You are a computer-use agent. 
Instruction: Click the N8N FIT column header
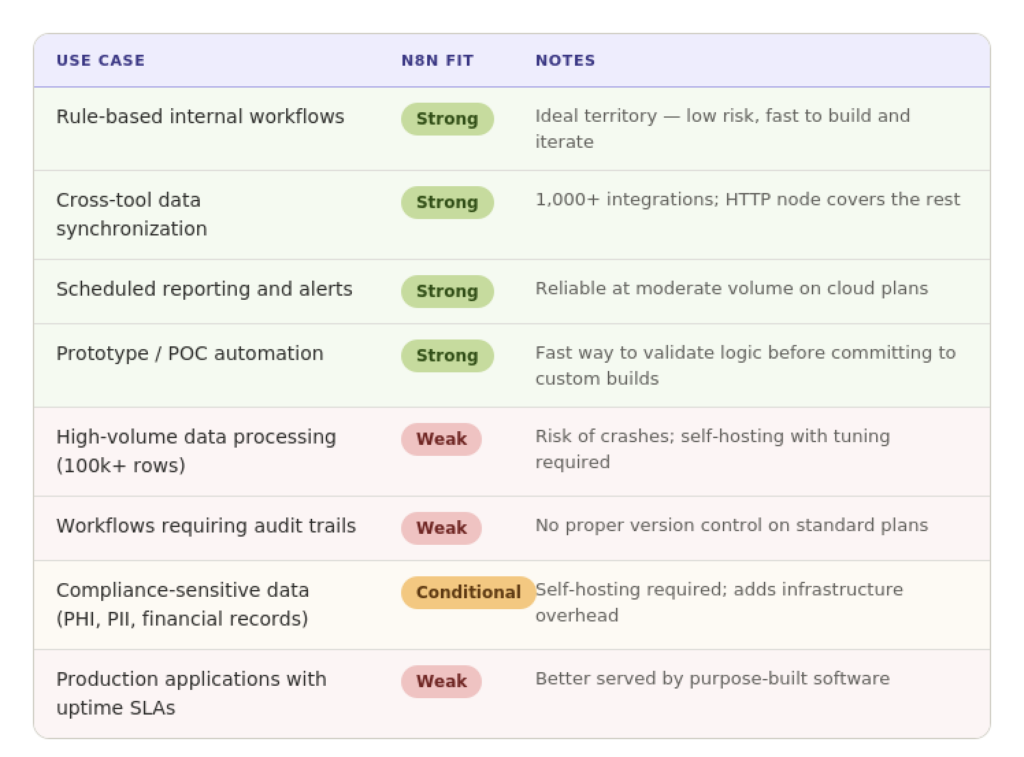pyautogui.click(x=437, y=61)
